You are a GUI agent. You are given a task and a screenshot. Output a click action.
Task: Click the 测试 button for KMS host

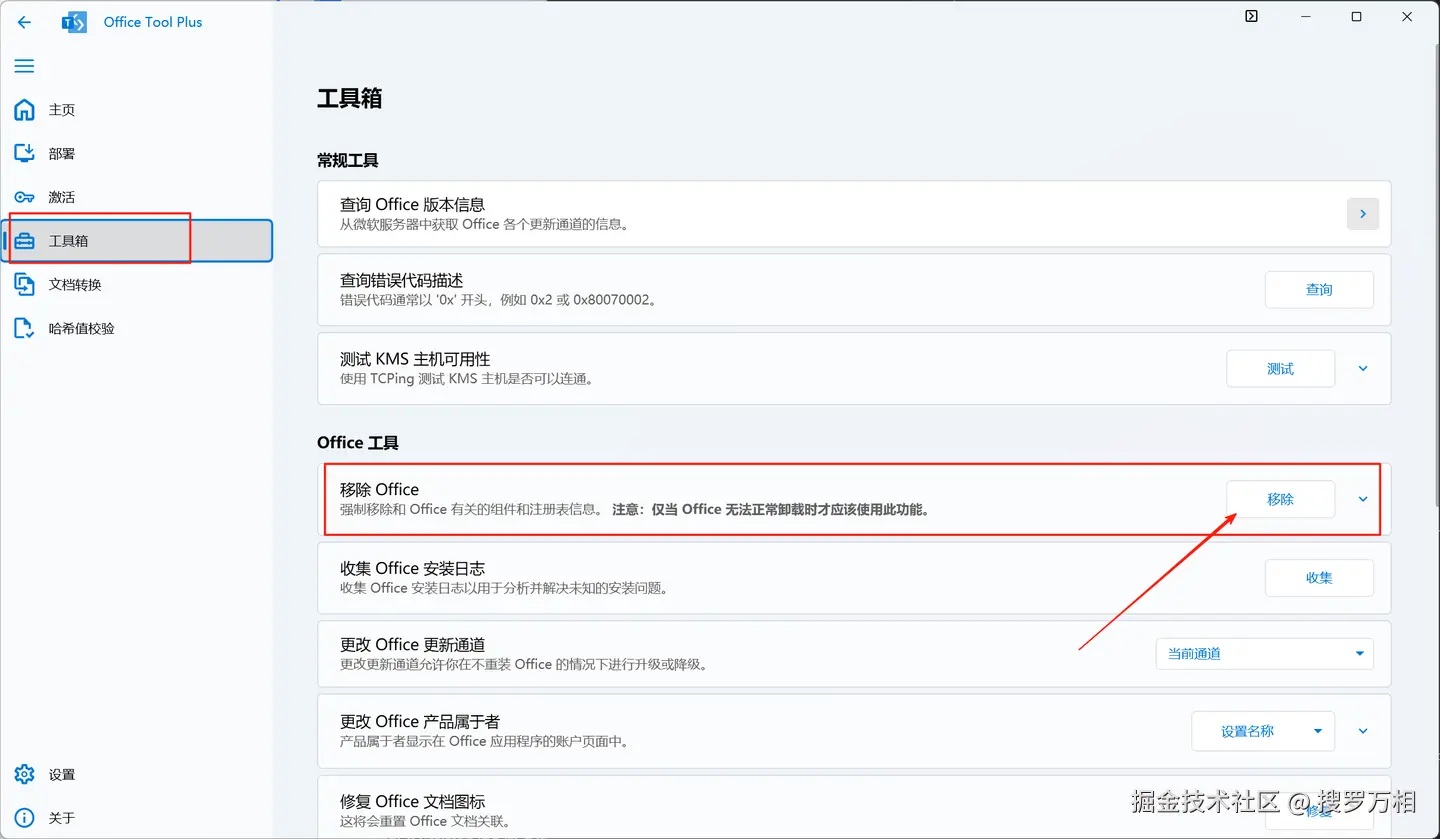[x=1280, y=368]
